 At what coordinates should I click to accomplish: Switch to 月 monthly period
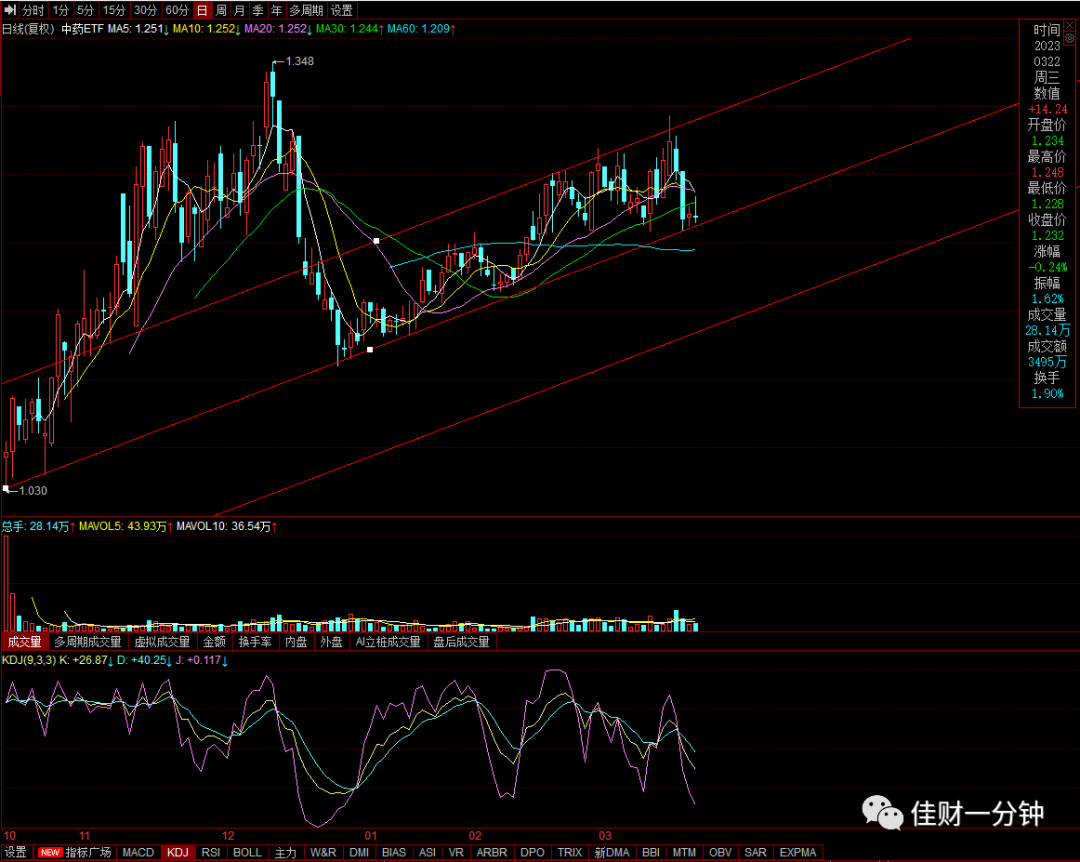(x=239, y=10)
